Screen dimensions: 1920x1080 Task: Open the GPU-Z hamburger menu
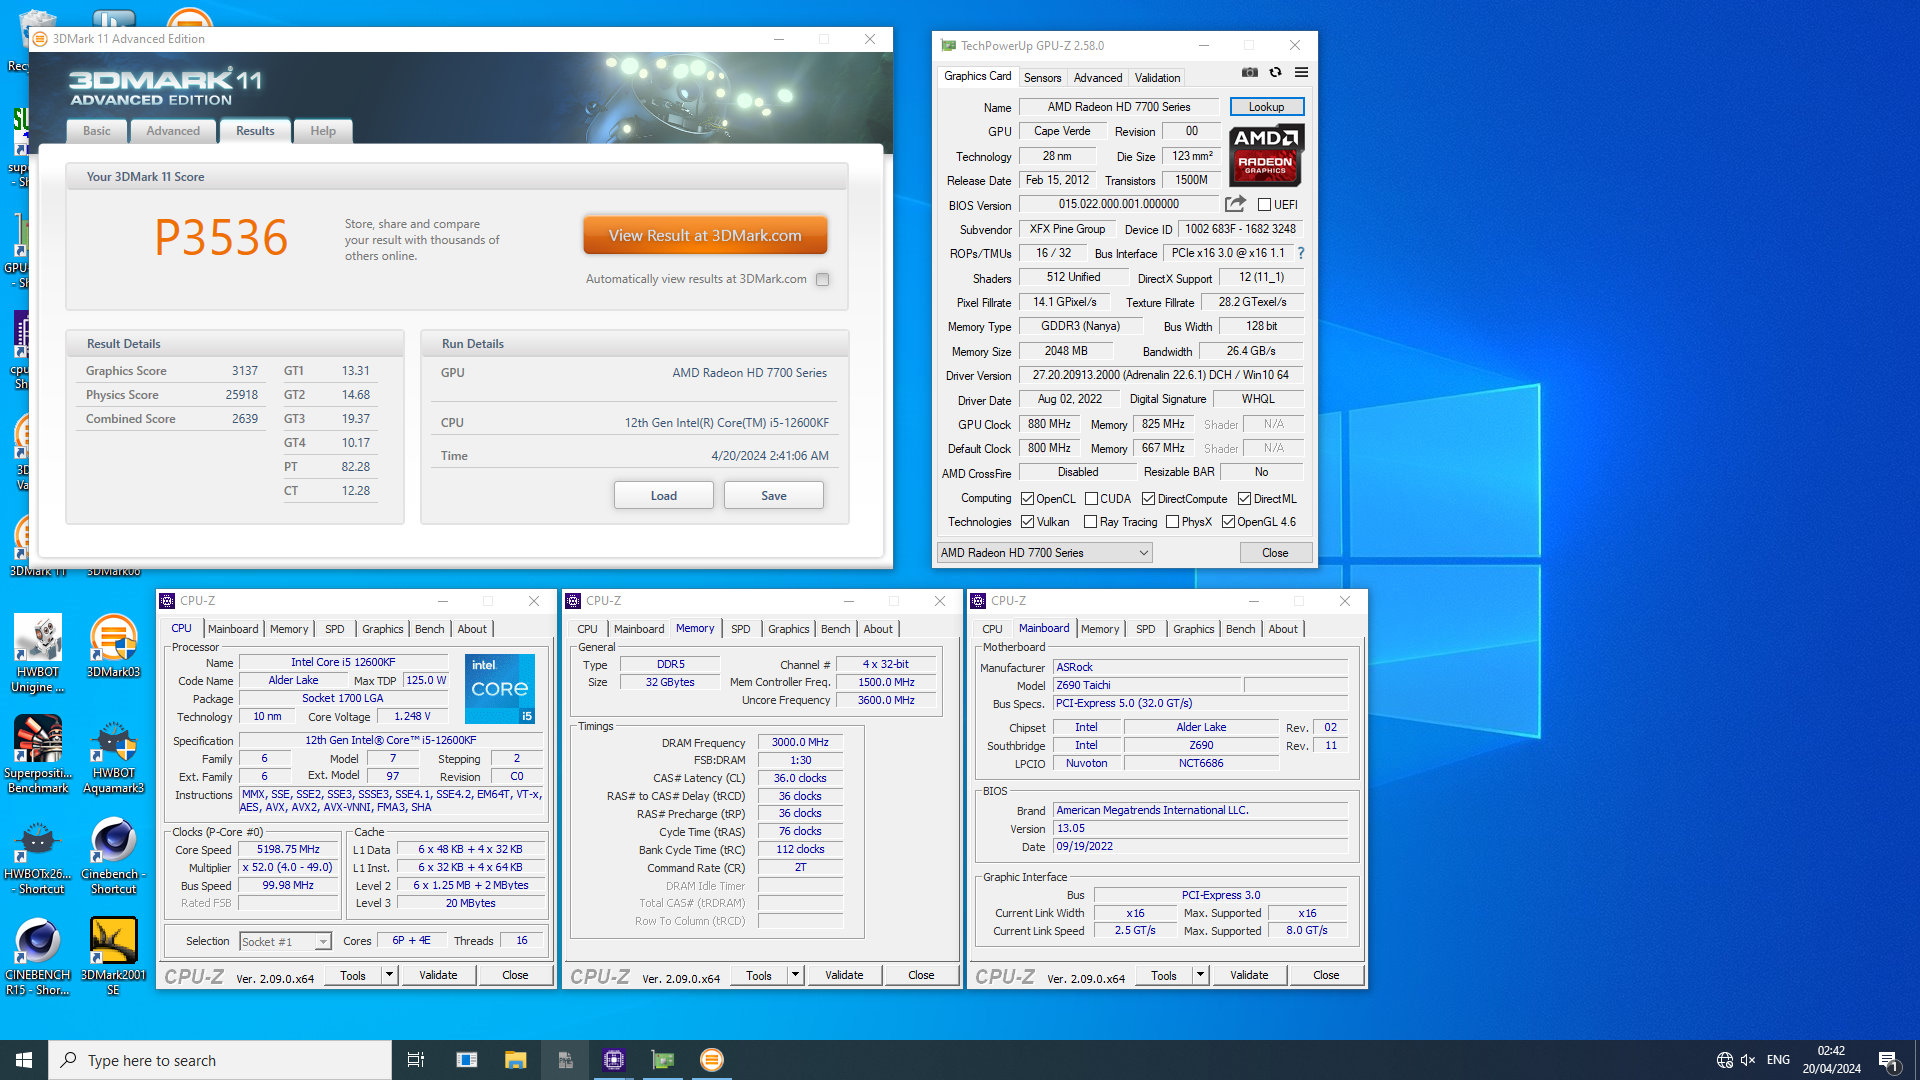[x=1301, y=72]
